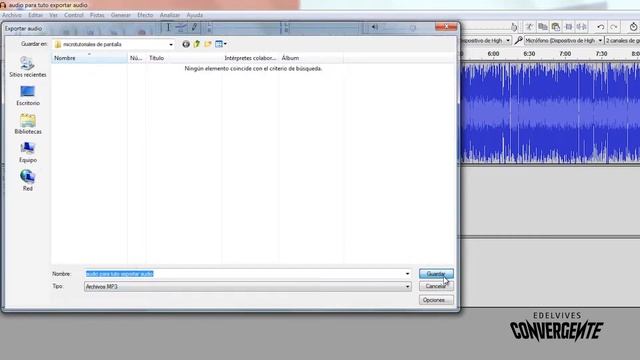
Task: Sort files by Nú... column header
Action: pyautogui.click(x=137, y=58)
